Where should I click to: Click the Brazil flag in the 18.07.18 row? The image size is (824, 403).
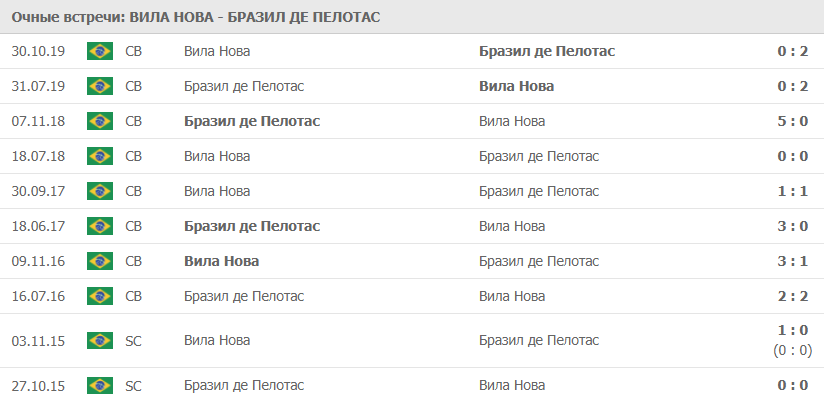100,156
